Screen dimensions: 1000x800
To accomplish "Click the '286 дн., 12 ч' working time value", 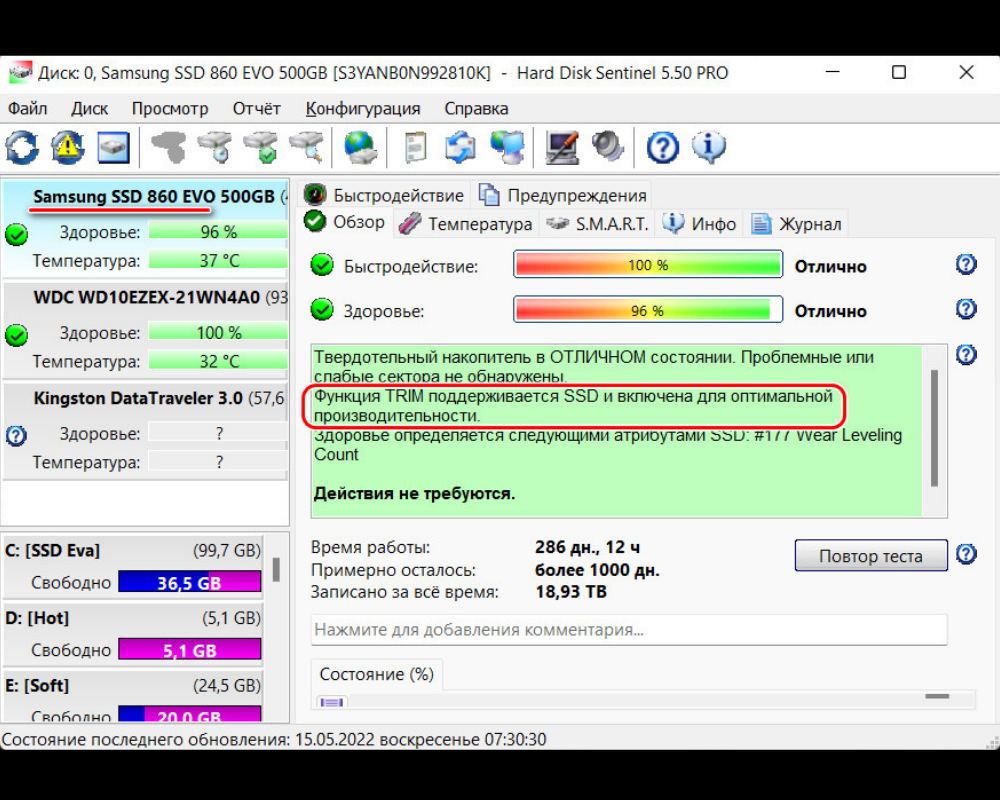I will click(587, 547).
